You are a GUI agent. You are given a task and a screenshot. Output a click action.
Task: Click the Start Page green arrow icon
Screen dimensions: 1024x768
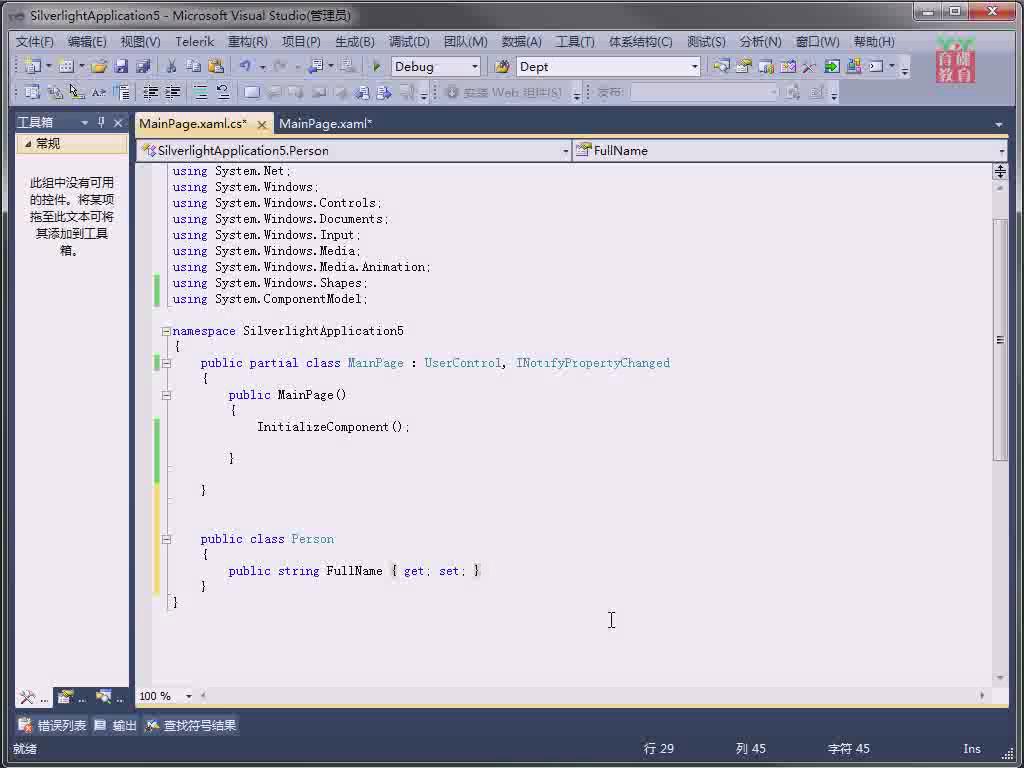click(x=831, y=66)
